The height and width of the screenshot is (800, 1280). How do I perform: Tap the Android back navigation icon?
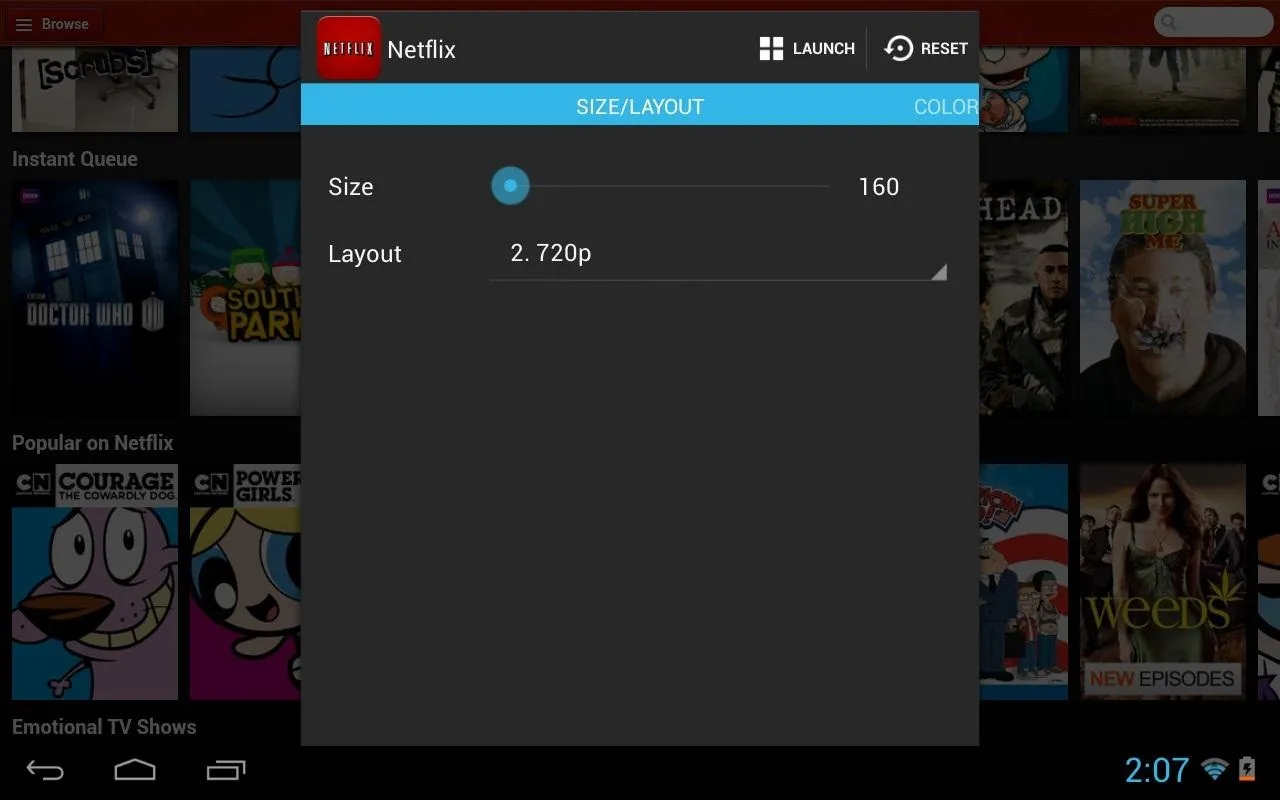(x=45, y=770)
